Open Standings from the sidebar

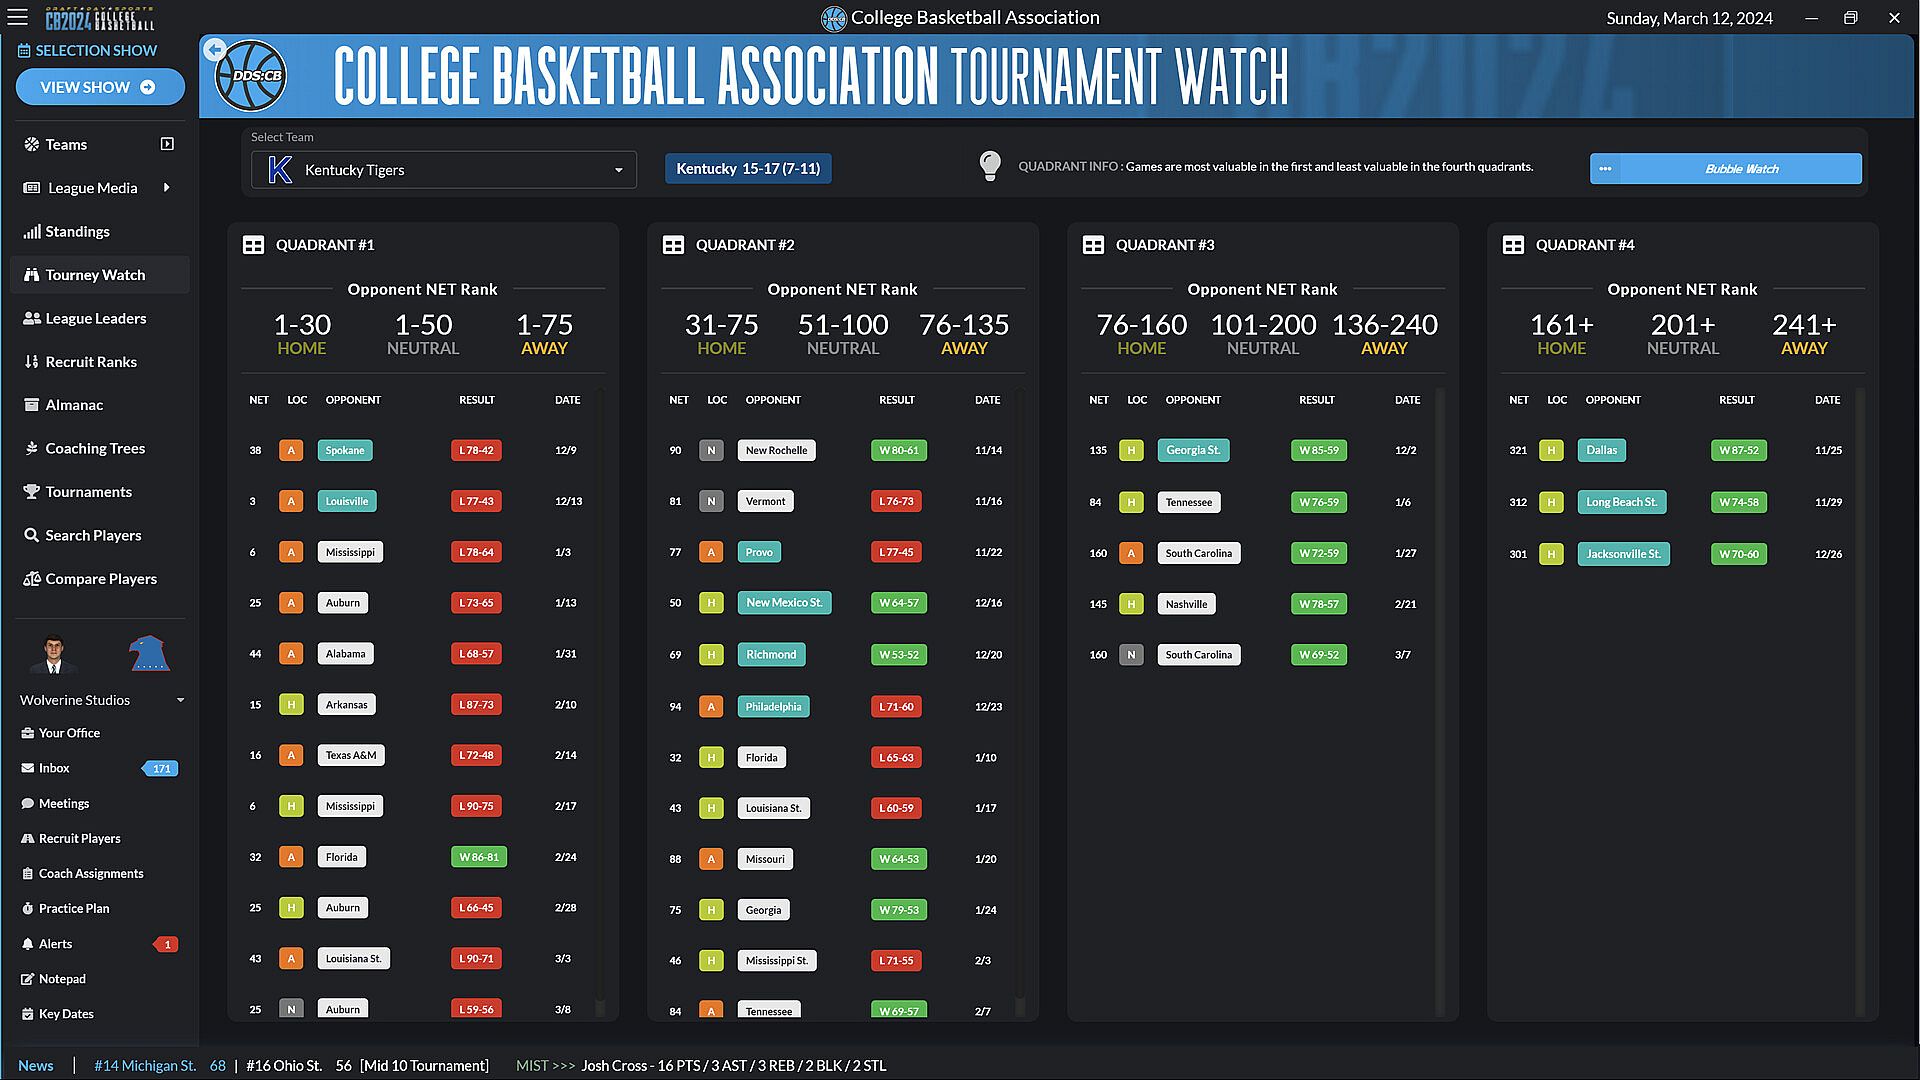[x=77, y=231]
